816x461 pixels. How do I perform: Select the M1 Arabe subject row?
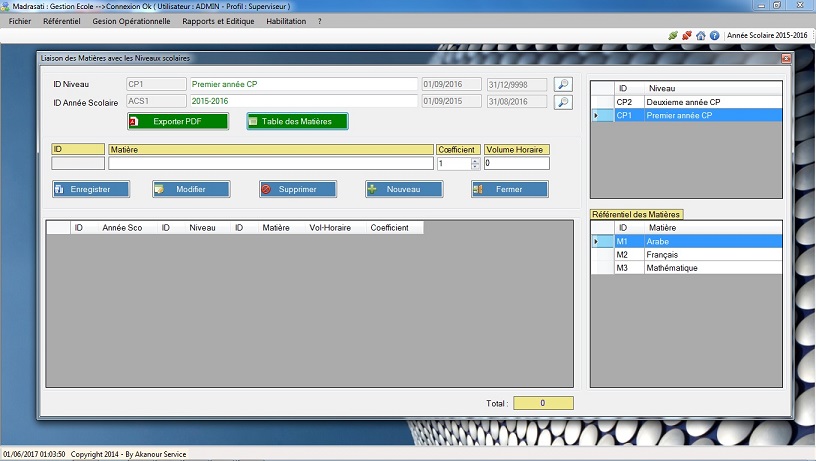[686, 241]
